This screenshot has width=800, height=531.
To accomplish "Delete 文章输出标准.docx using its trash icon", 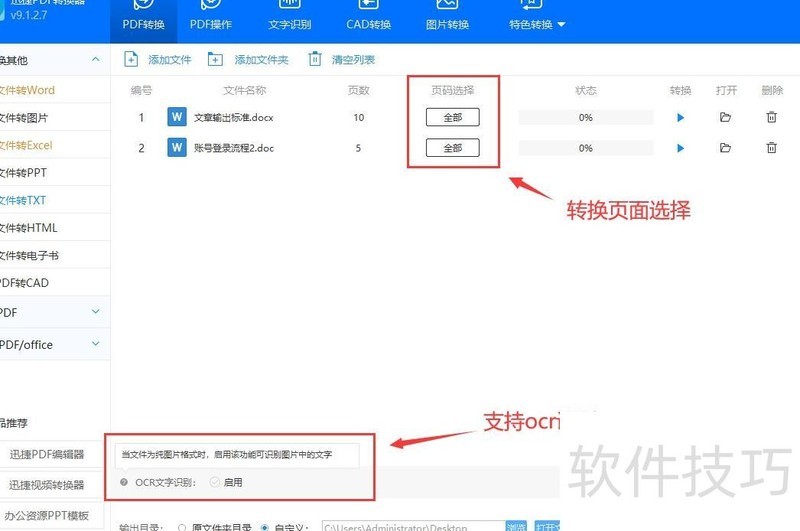I will pyautogui.click(x=771, y=118).
